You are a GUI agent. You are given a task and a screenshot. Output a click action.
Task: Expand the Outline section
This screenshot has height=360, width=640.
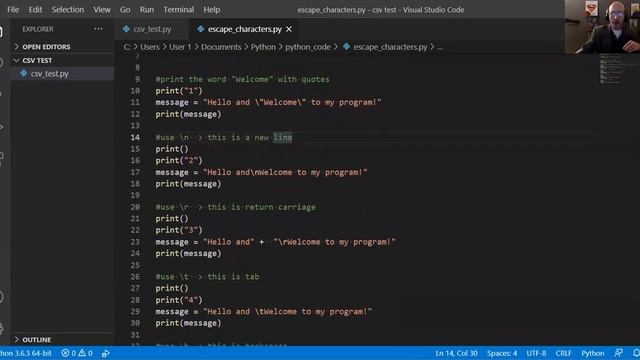click(x=37, y=340)
